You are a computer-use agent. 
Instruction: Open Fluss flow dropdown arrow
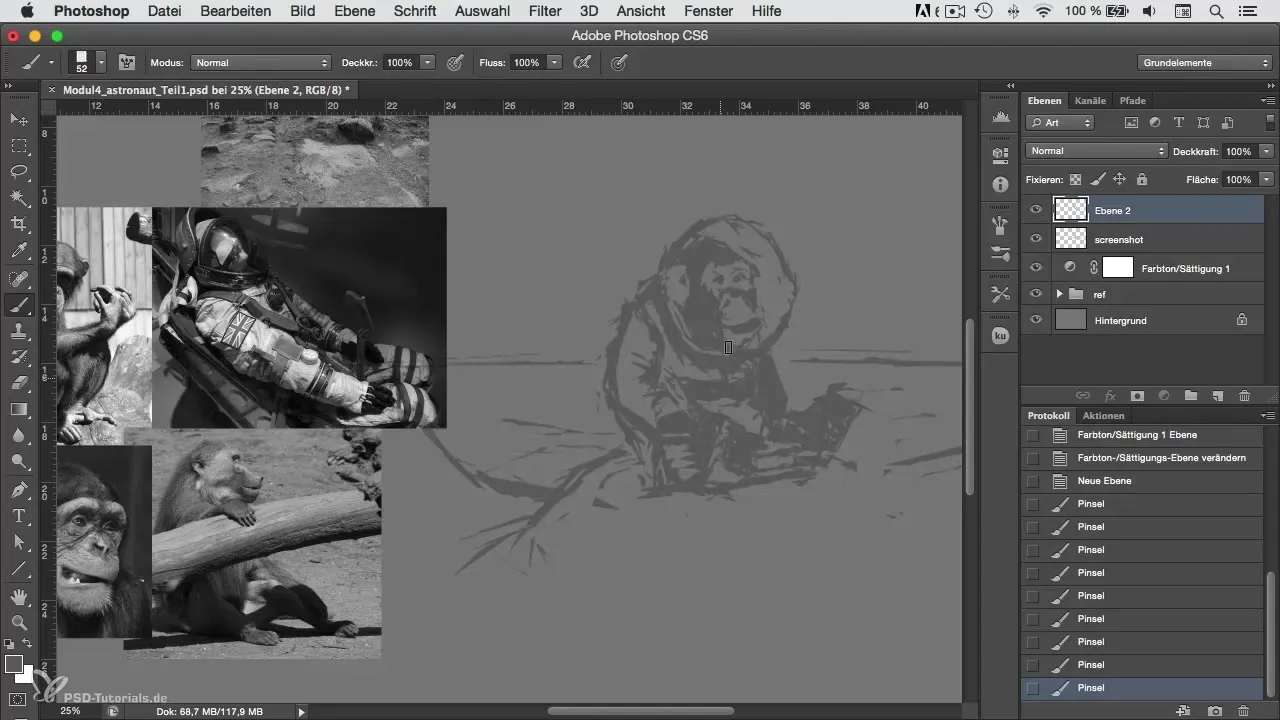tap(554, 62)
